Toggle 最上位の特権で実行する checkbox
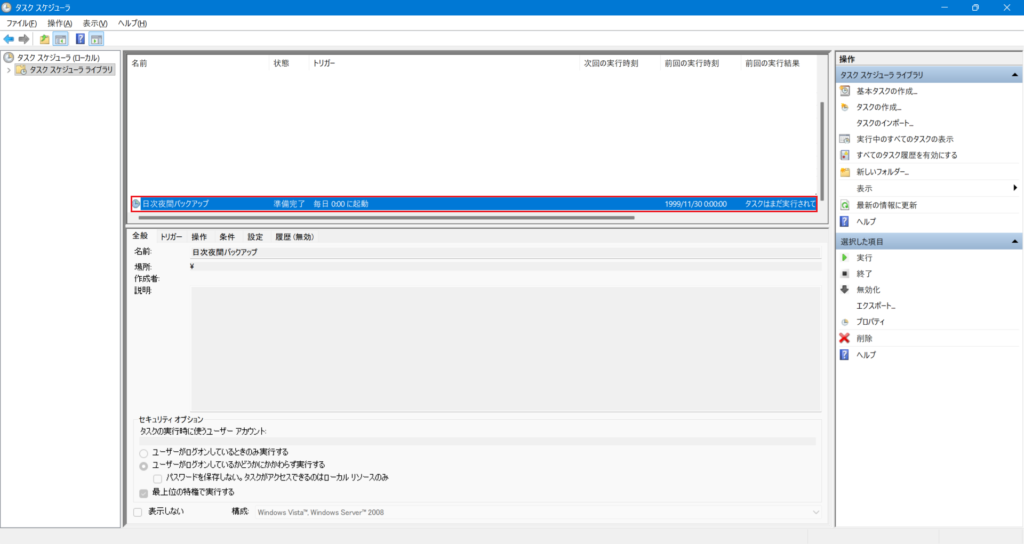This screenshot has height=544, width=1024. (144, 492)
